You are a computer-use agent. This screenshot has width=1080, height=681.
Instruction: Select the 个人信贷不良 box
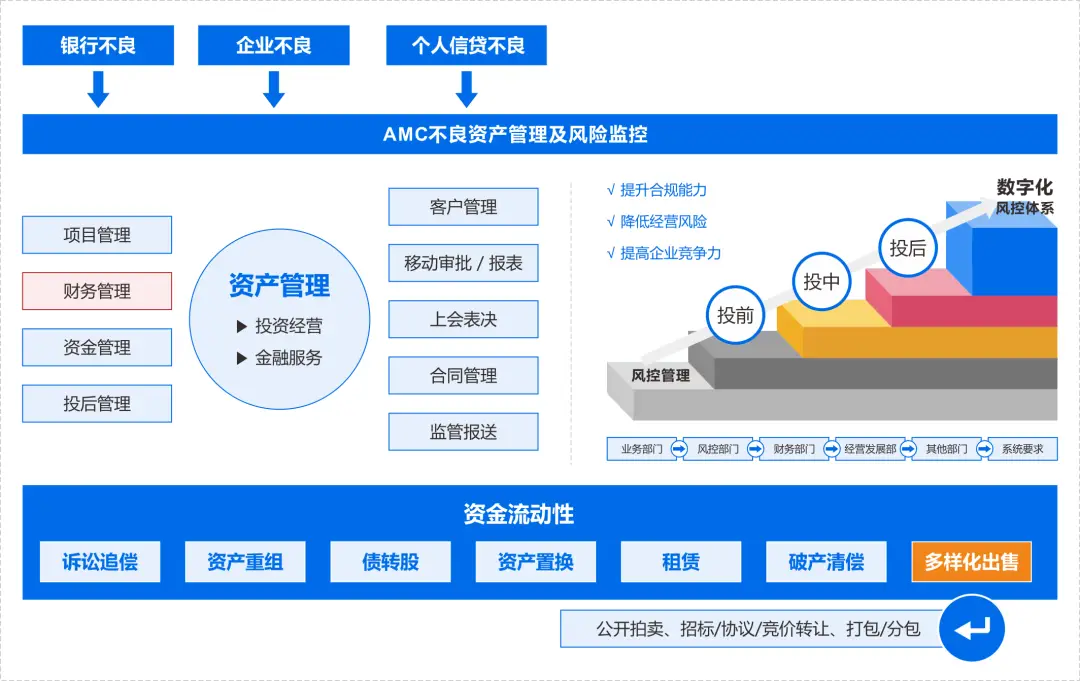[466, 45]
